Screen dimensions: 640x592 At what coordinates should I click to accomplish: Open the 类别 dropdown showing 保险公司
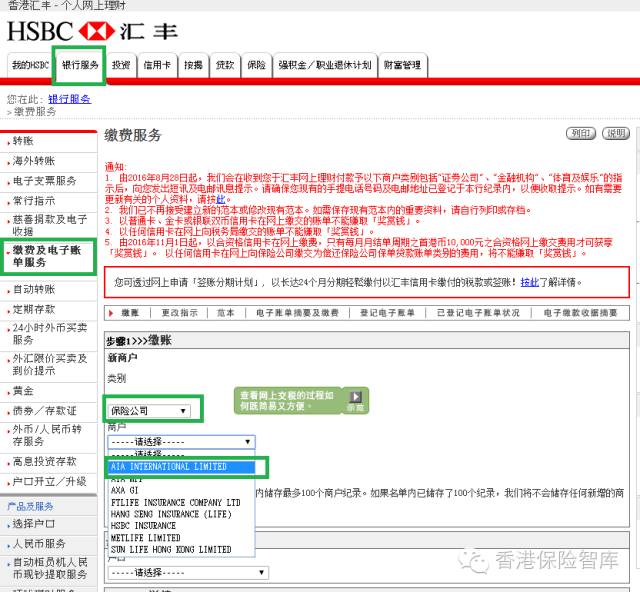pyautogui.click(x=149, y=411)
